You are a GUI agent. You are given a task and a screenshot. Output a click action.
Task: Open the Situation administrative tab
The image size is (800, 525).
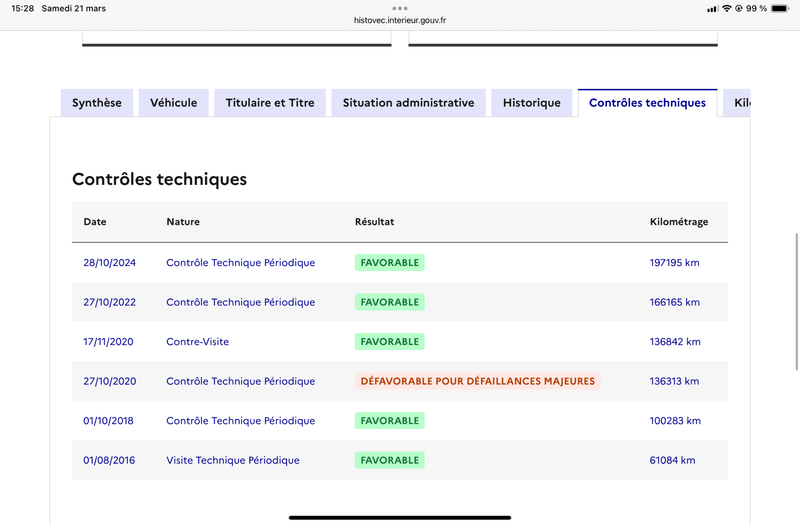(408, 103)
